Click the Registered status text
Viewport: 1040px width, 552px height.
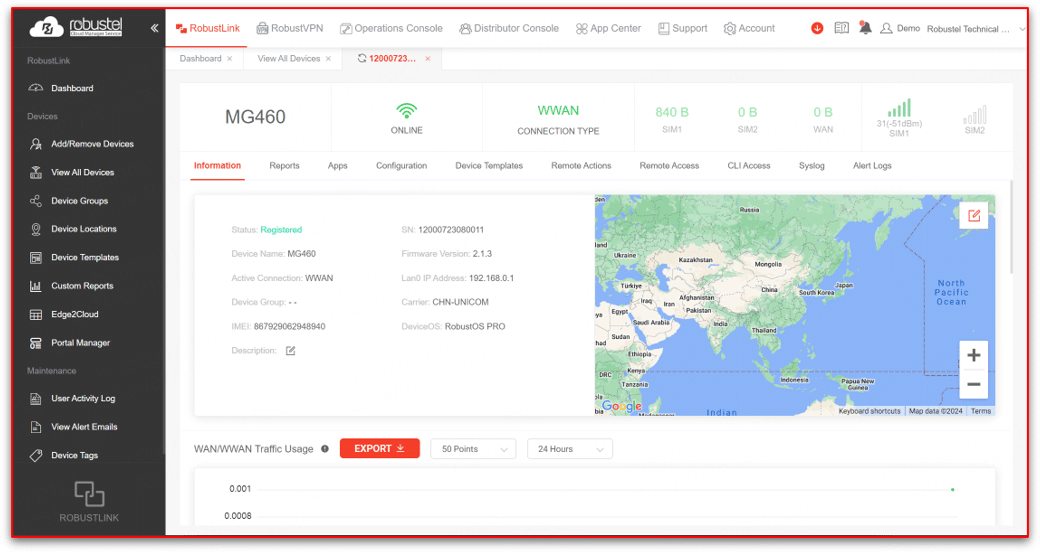(x=281, y=230)
